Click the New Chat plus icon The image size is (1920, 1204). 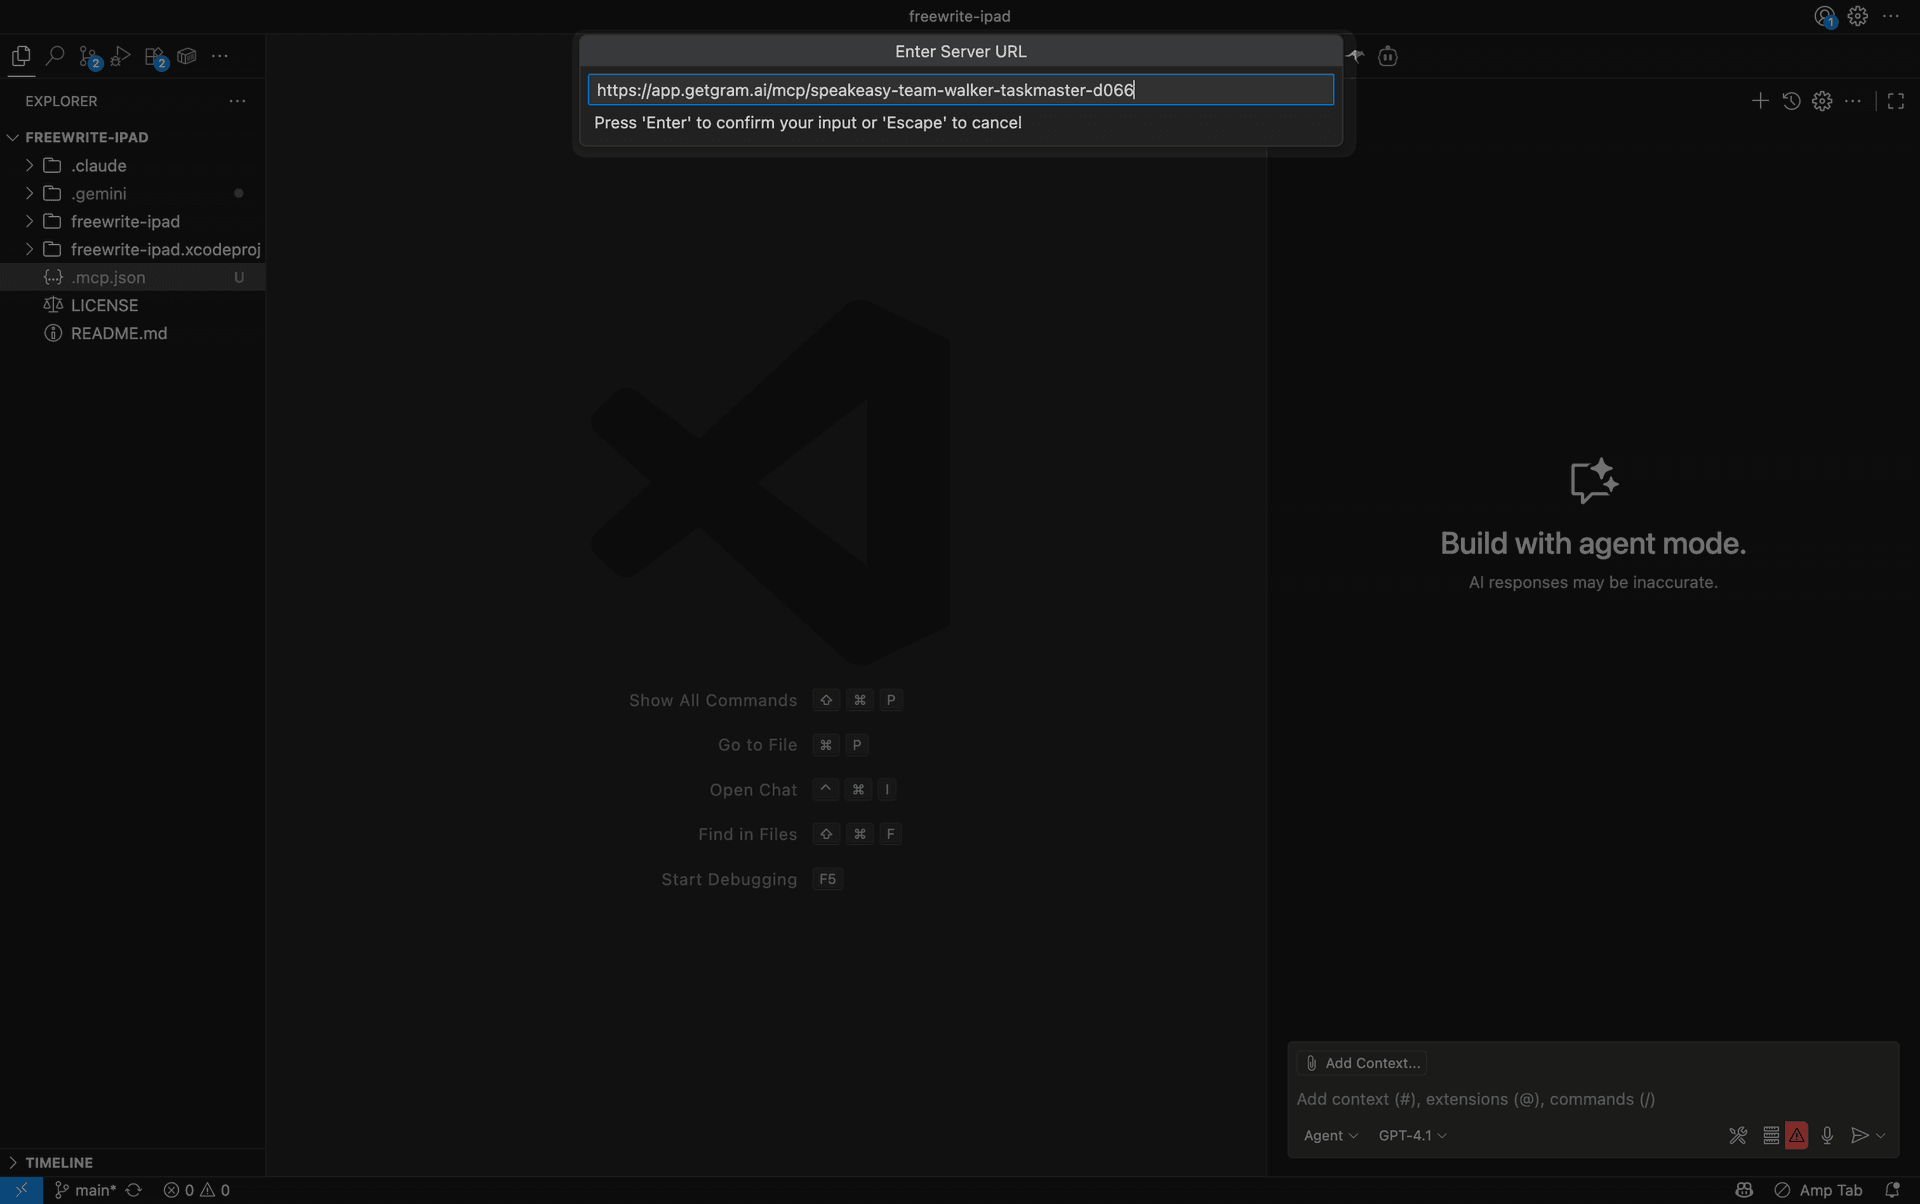point(1760,100)
